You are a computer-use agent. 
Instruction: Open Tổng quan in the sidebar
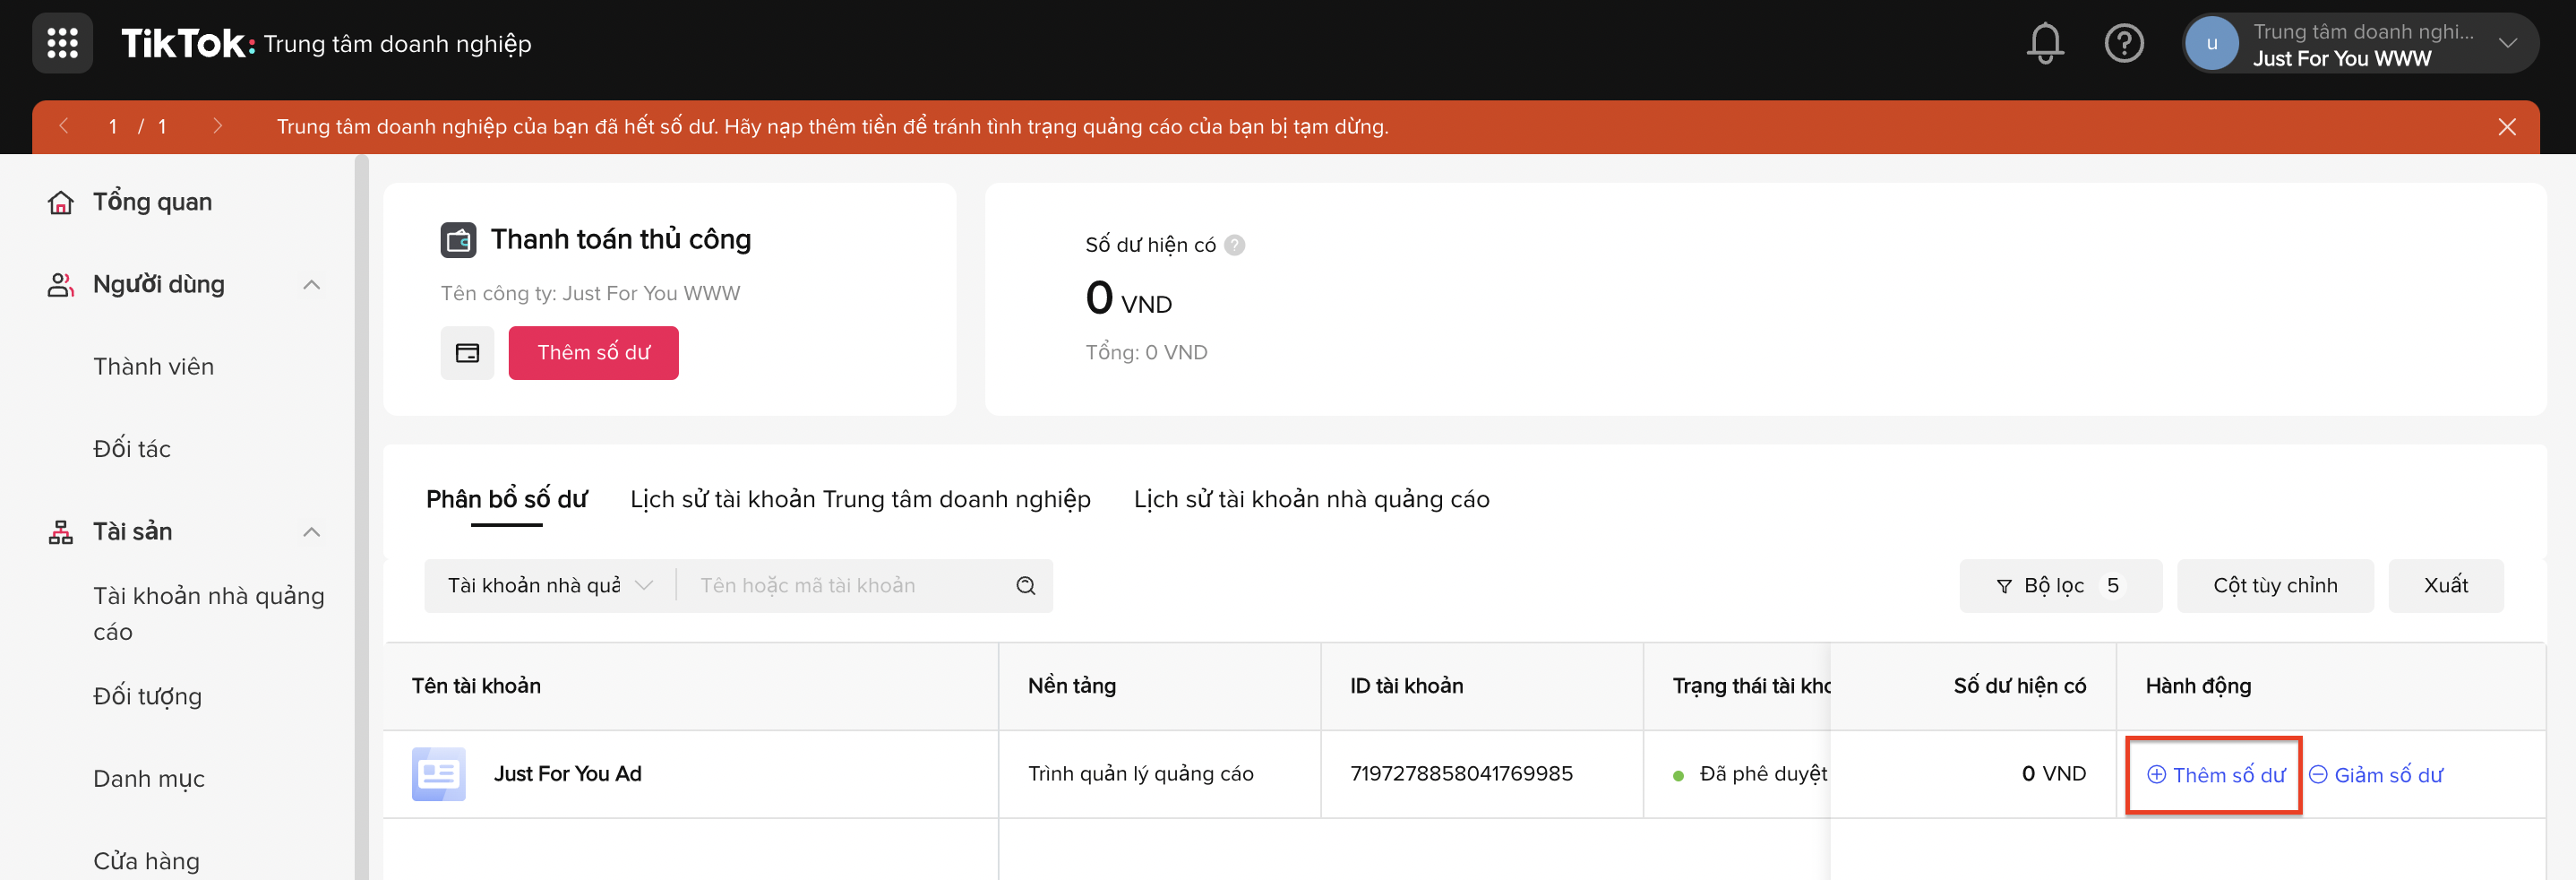tap(152, 202)
